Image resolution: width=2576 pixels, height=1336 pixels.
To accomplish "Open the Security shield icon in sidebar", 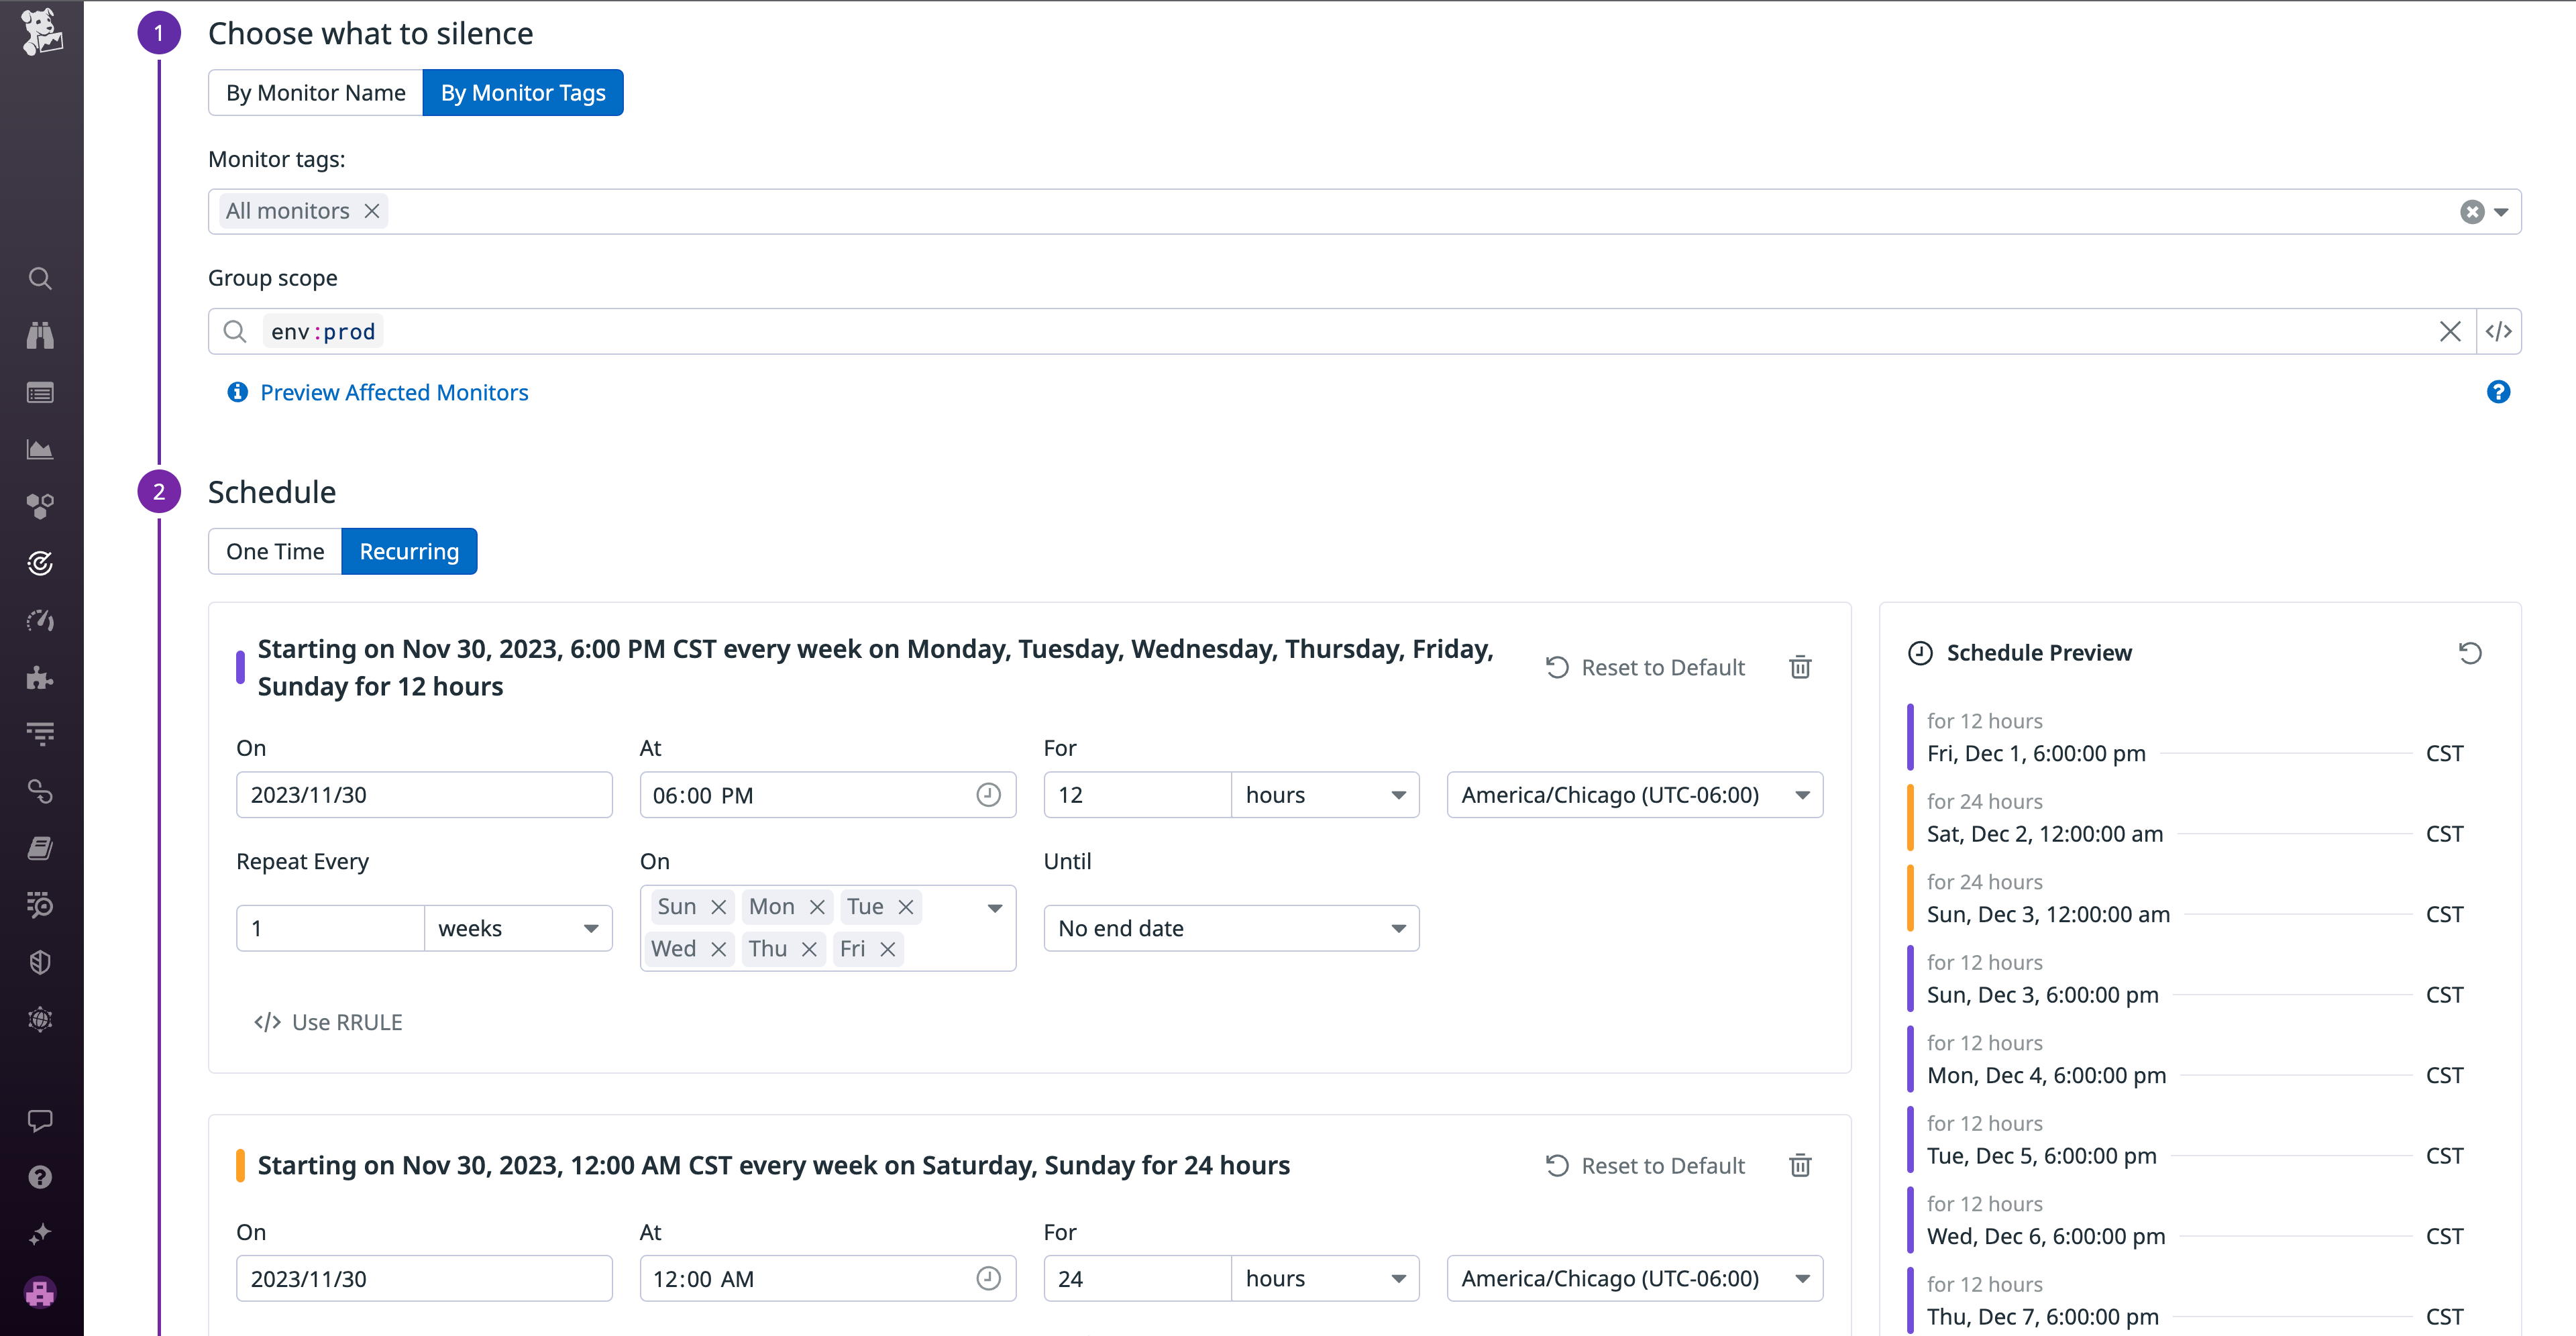I will pyautogui.click(x=40, y=962).
